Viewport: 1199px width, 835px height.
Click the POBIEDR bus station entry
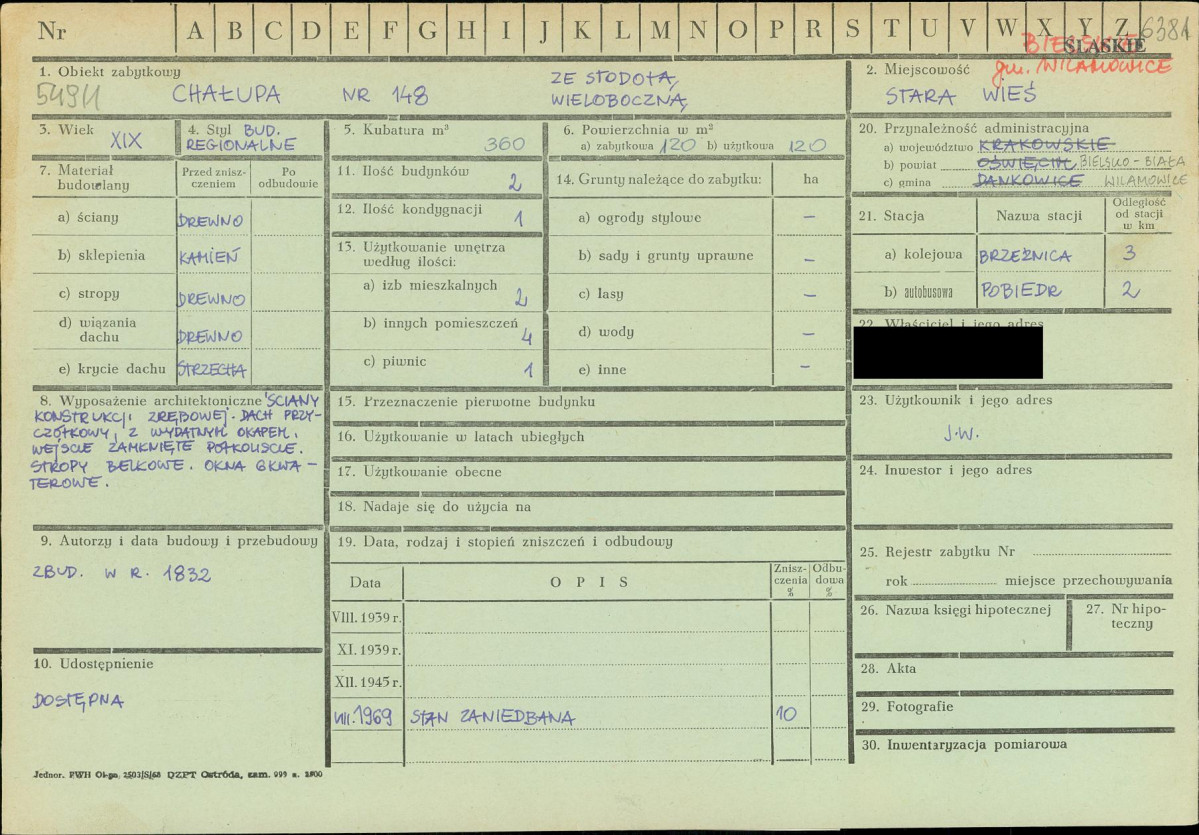[1020, 292]
